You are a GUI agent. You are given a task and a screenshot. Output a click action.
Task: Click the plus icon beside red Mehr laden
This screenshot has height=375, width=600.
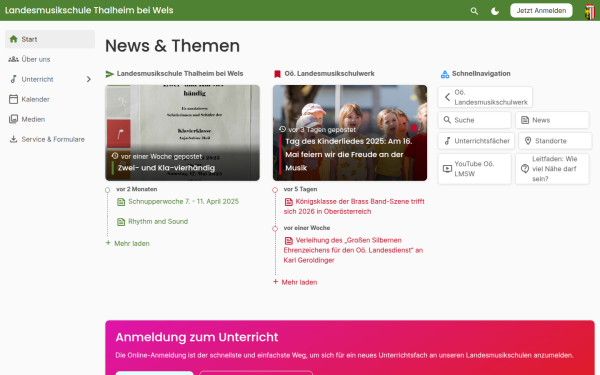pos(276,282)
